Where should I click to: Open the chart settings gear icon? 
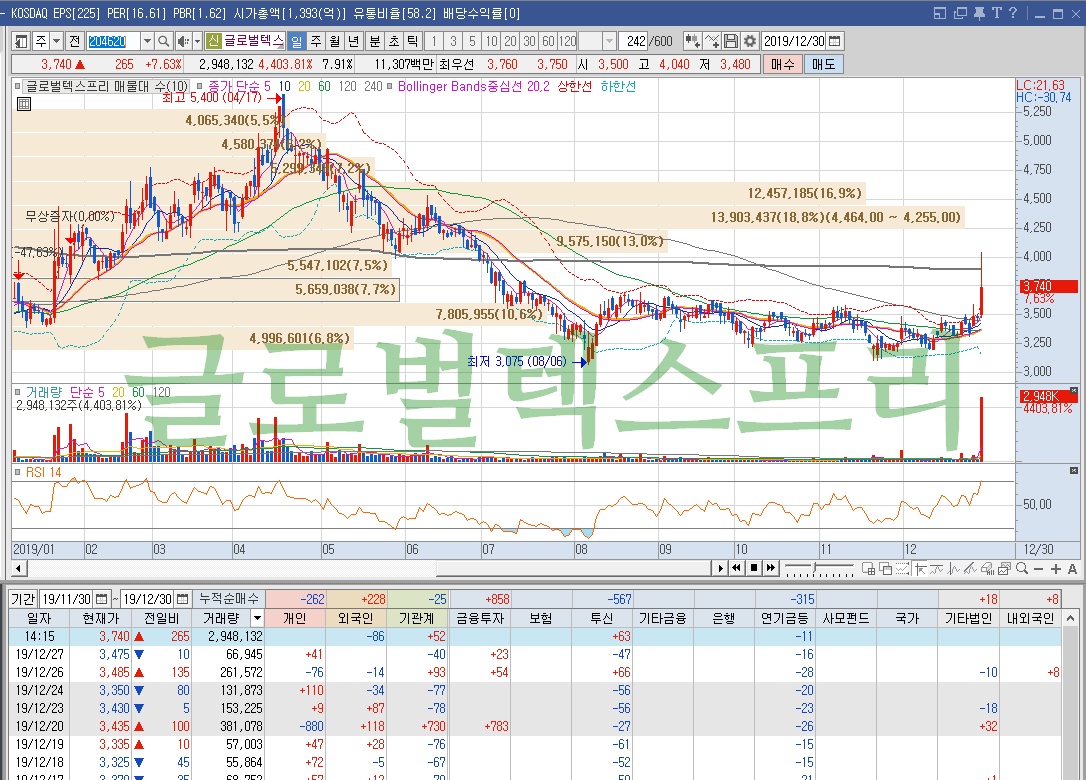coord(749,42)
